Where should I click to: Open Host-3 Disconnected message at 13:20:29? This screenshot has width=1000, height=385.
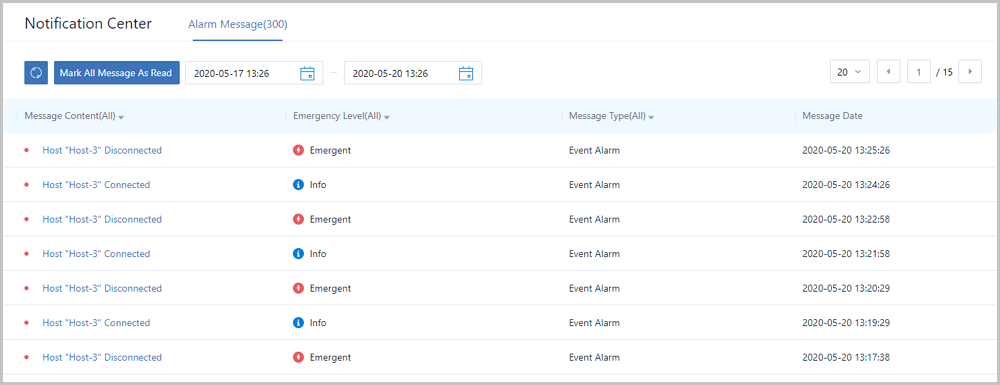pyautogui.click(x=102, y=288)
